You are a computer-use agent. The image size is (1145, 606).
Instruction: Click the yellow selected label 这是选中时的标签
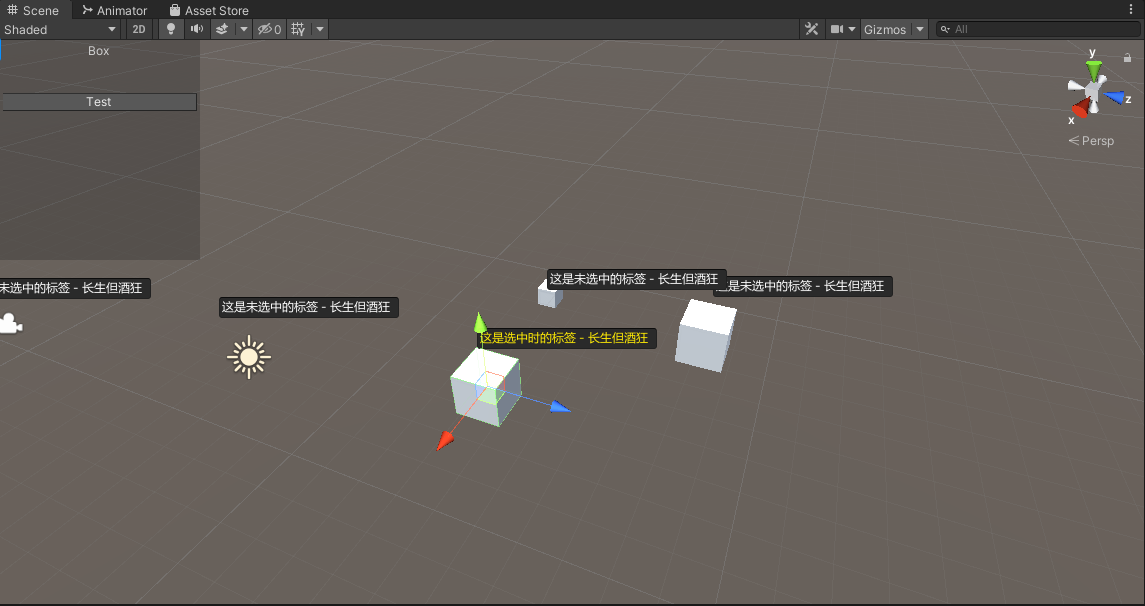click(x=567, y=338)
